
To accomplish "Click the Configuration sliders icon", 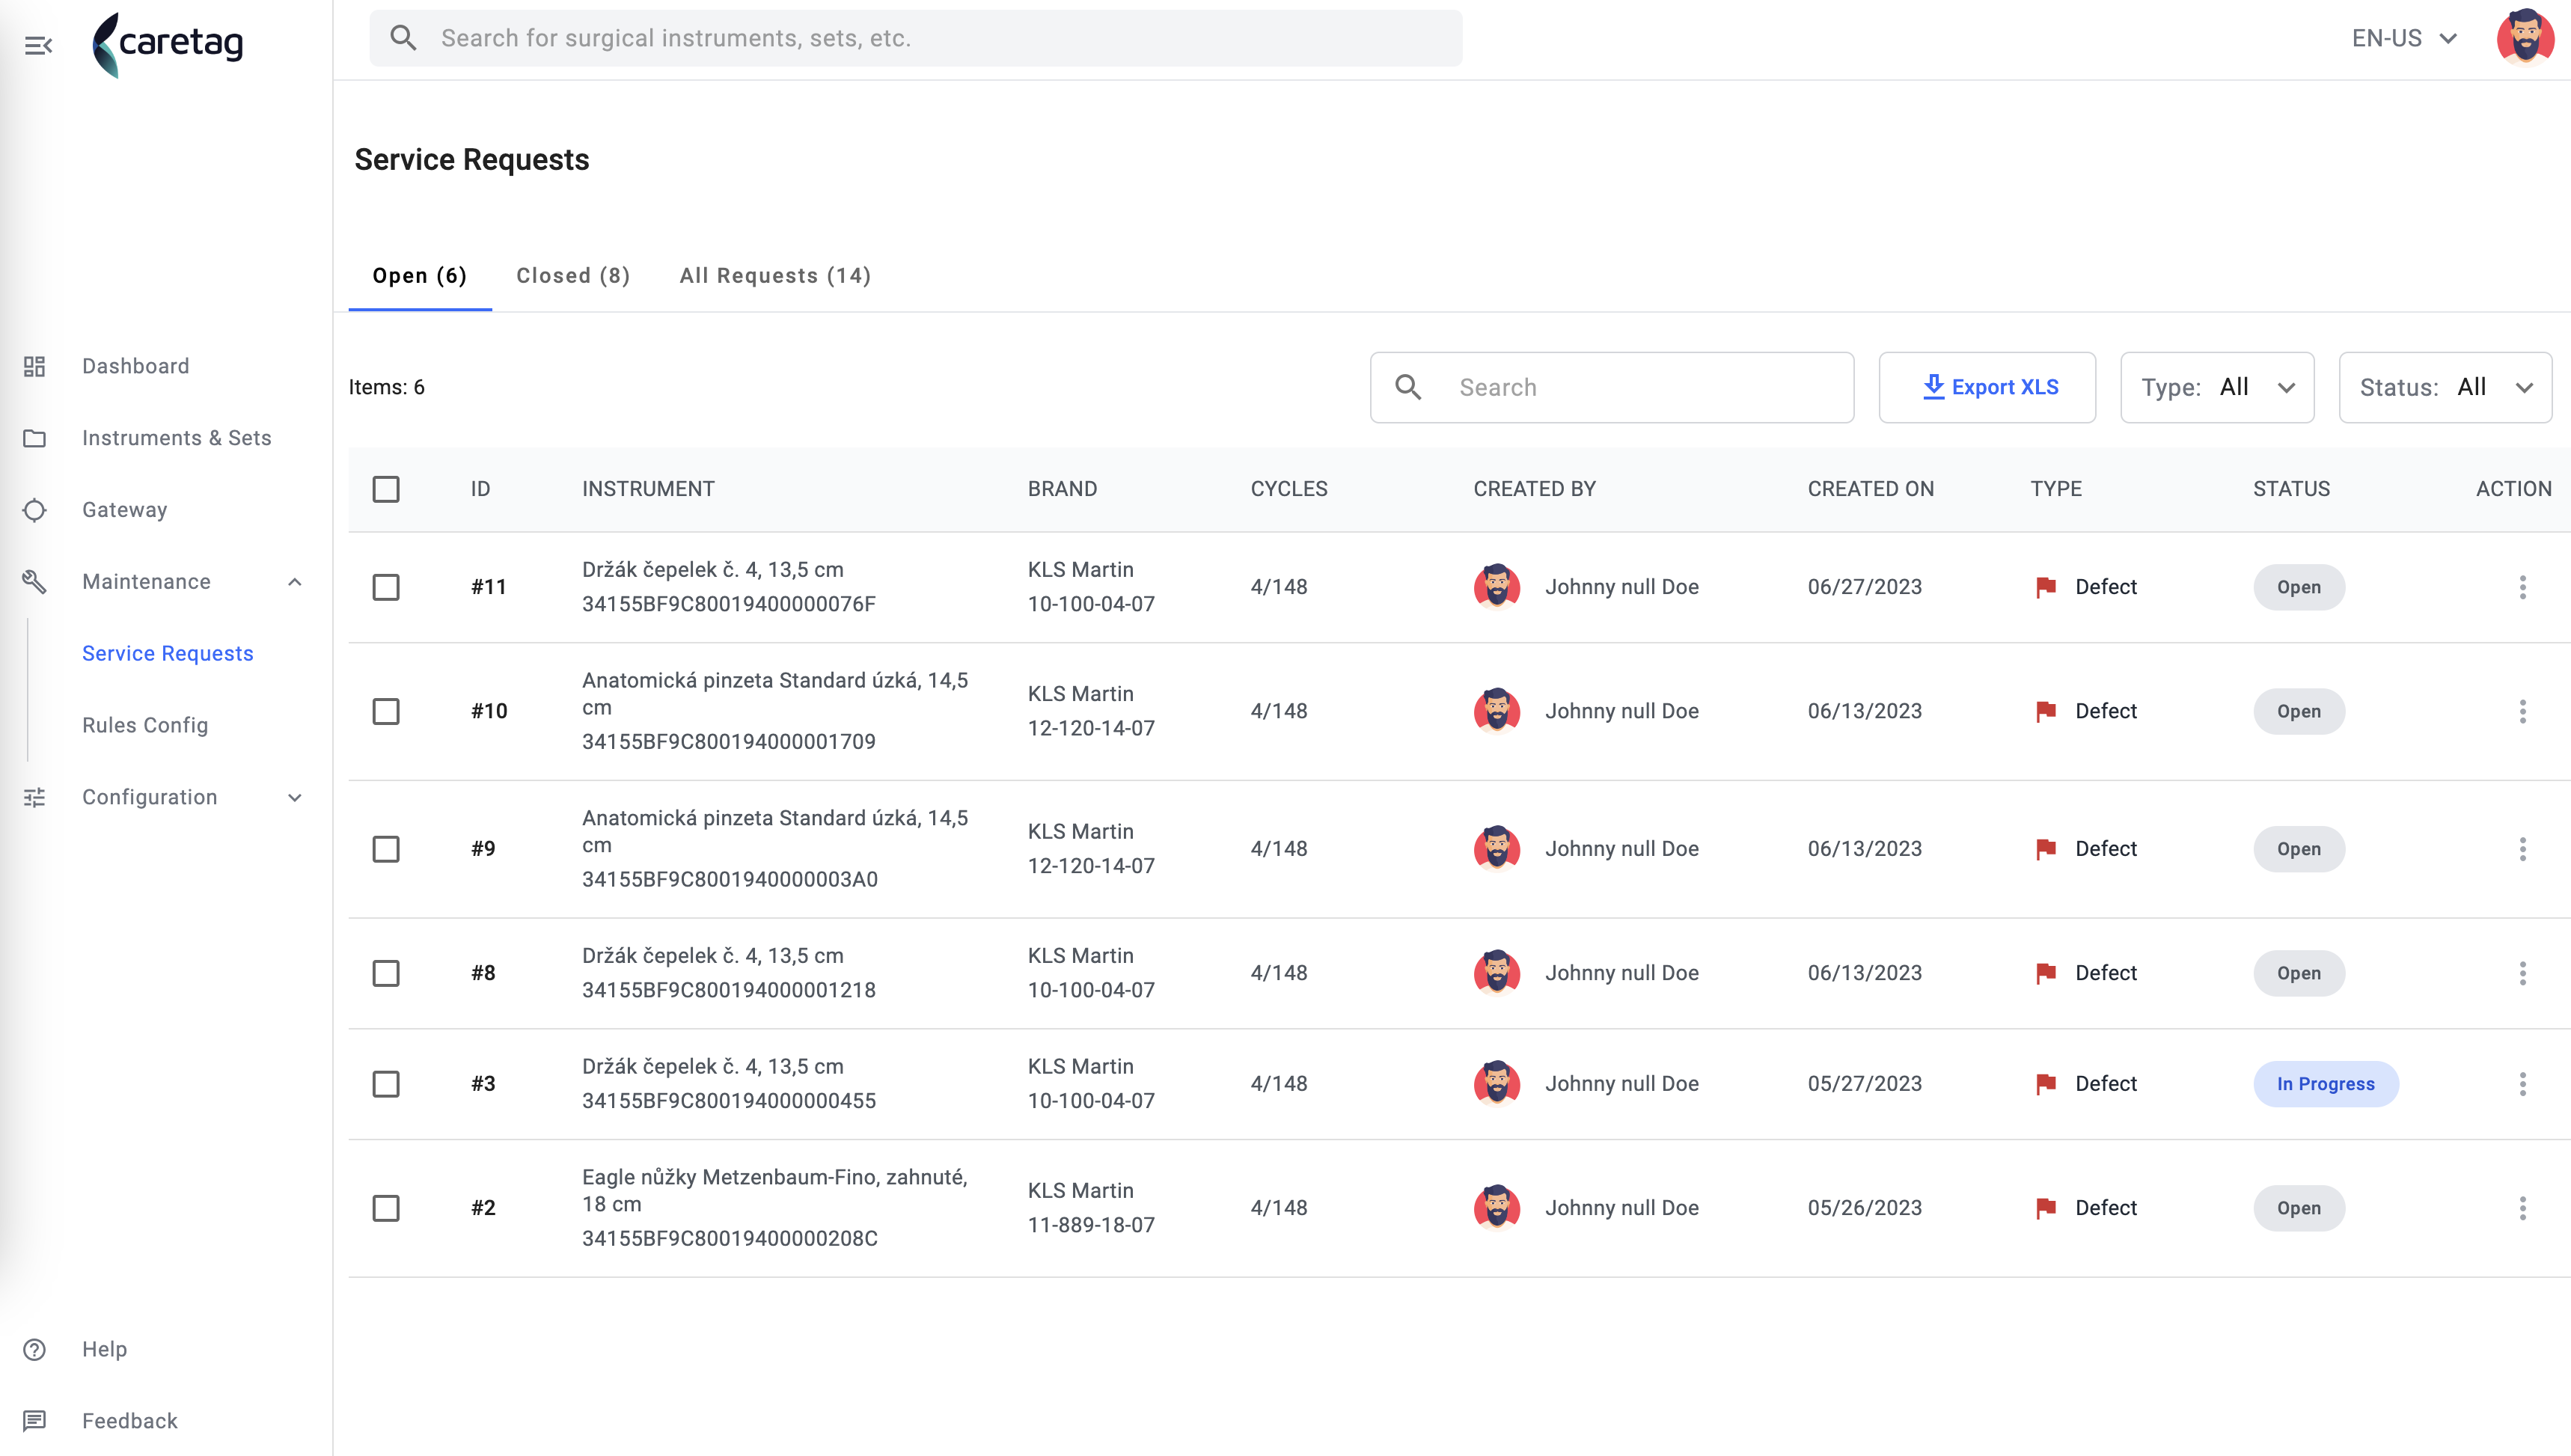I will tap(35, 797).
